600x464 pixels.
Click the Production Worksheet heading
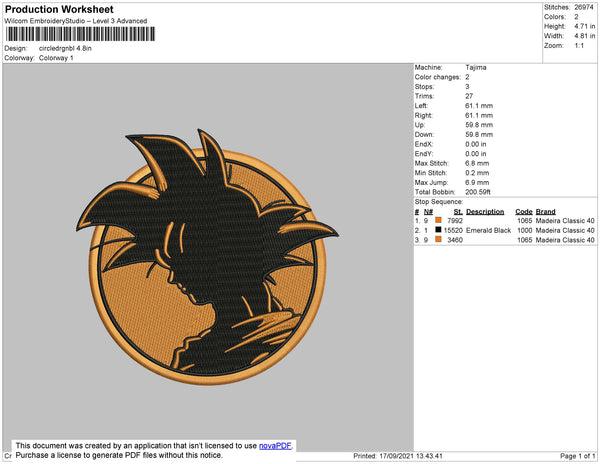(59, 9)
